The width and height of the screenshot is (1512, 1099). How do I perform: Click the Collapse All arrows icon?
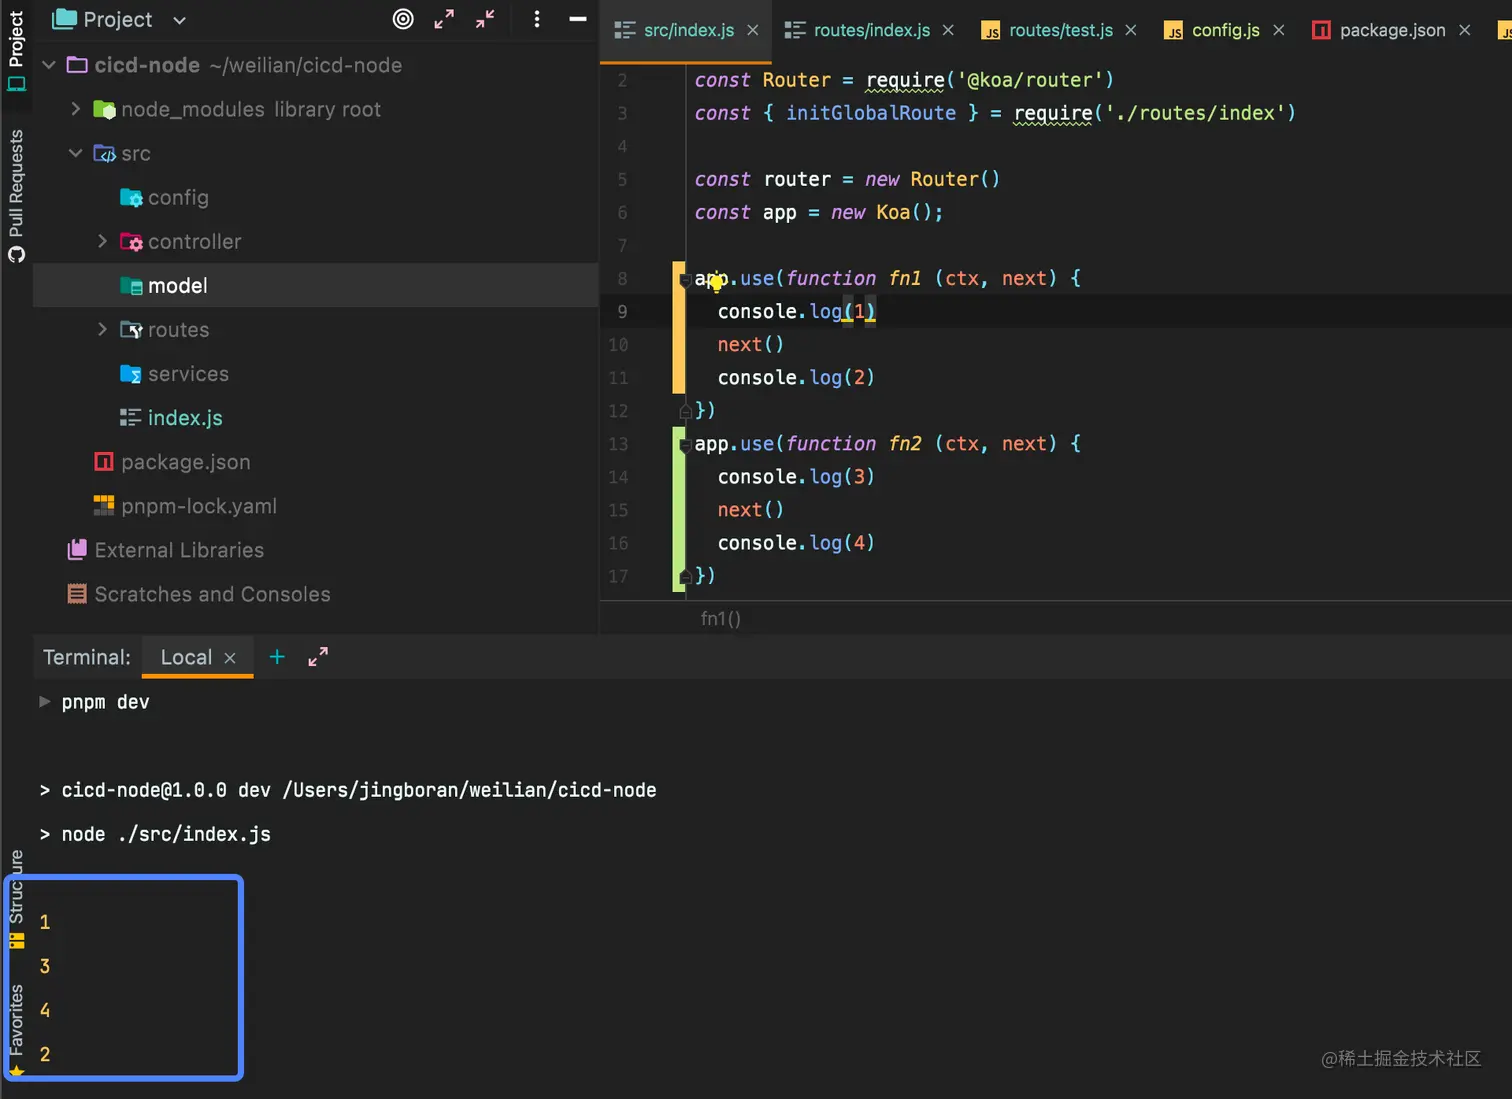[x=485, y=19]
